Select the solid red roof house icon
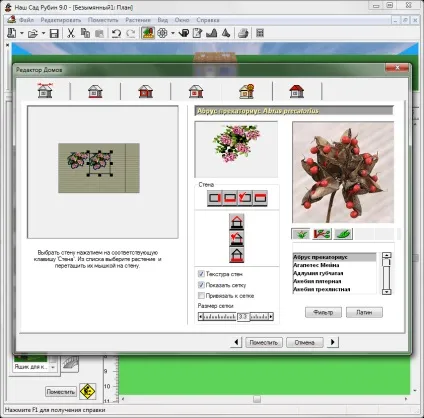Viewport: 424px width, 418px height. 297,91
